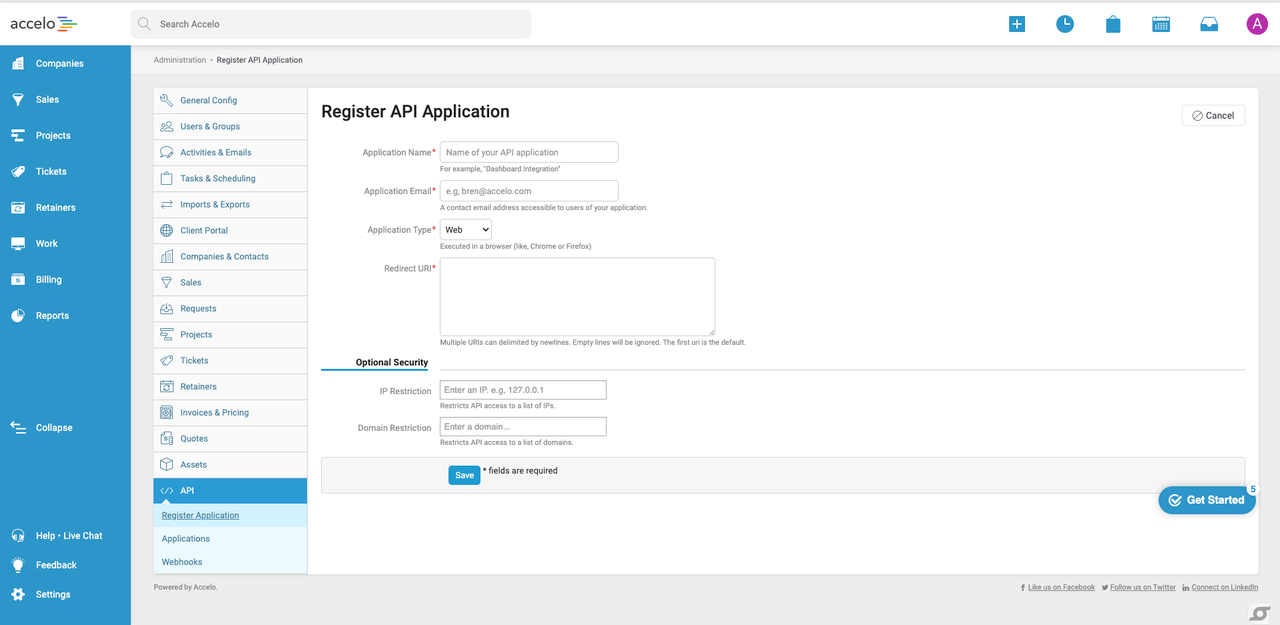1280x625 pixels.
Task: Open the Application Type dropdown
Action: coord(466,230)
